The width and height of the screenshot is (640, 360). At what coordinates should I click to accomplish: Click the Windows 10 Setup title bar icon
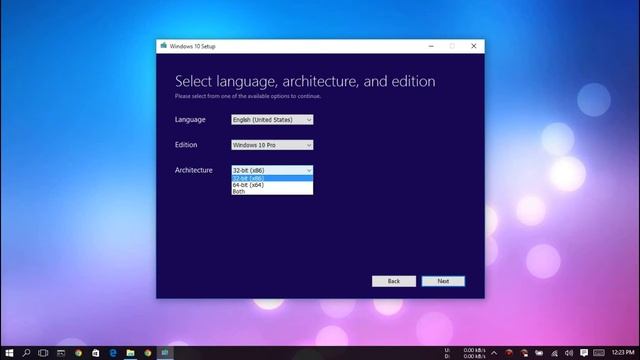pos(164,46)
